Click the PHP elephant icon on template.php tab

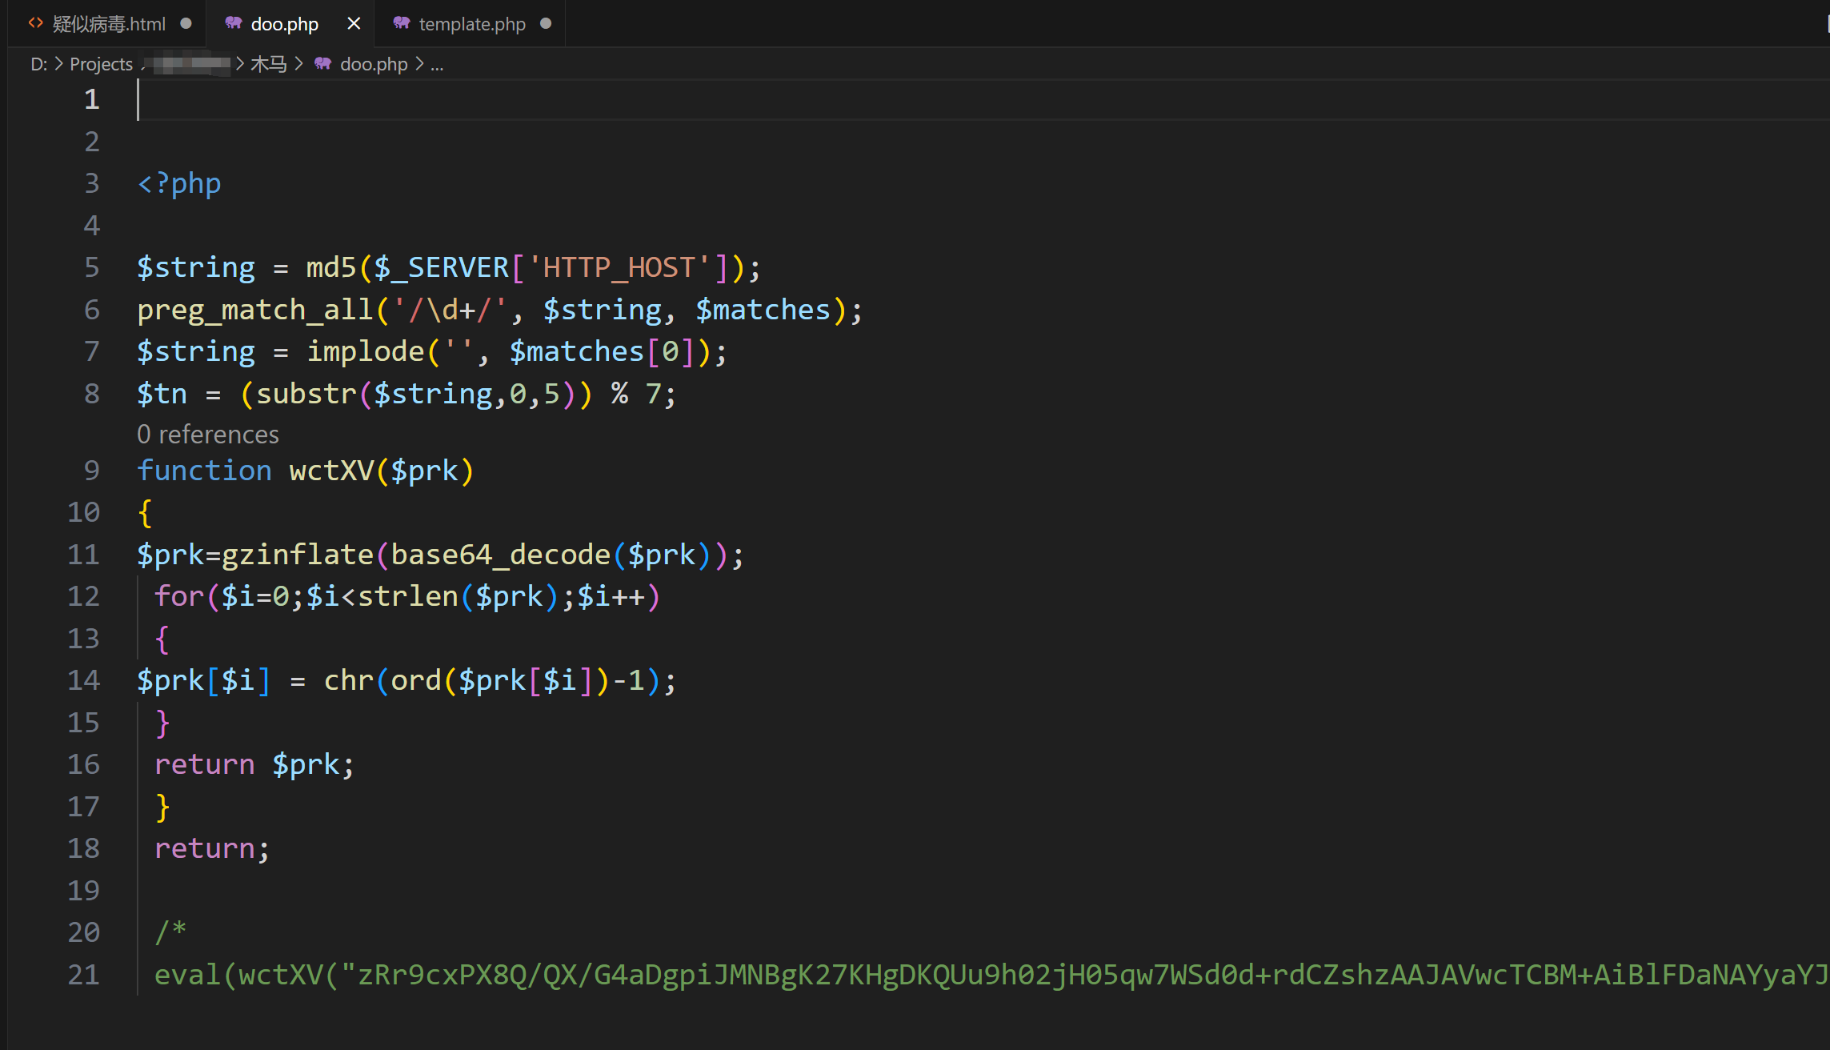(x=402, y=23)
